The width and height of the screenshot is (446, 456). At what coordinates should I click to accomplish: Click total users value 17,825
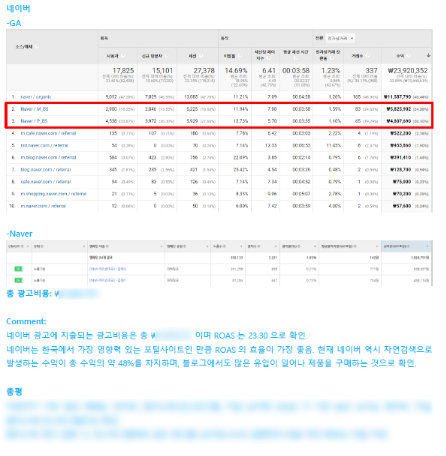123,71
